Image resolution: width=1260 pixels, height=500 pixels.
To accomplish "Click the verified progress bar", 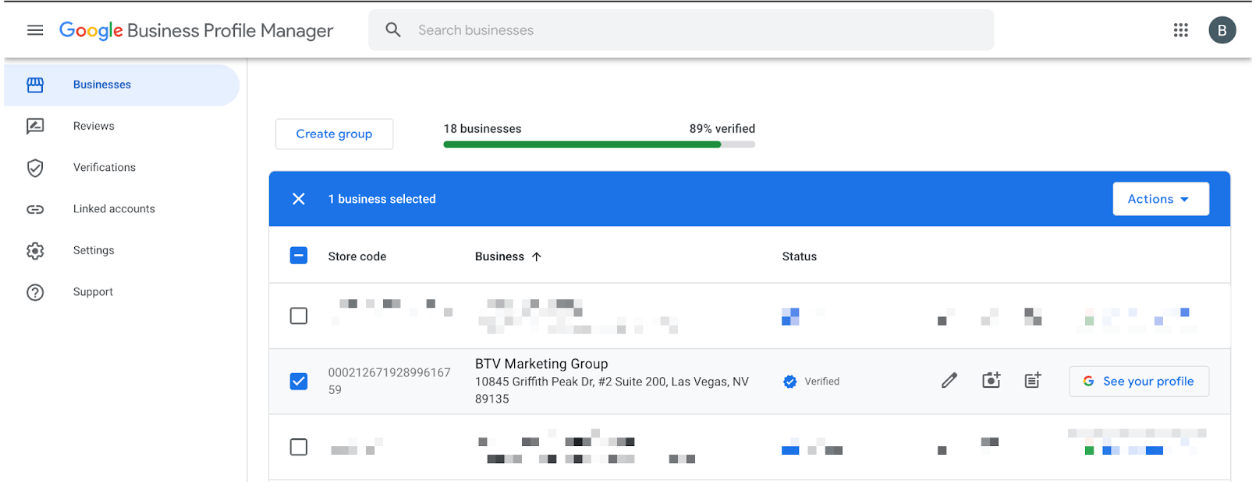I will (x=599, y=144).
